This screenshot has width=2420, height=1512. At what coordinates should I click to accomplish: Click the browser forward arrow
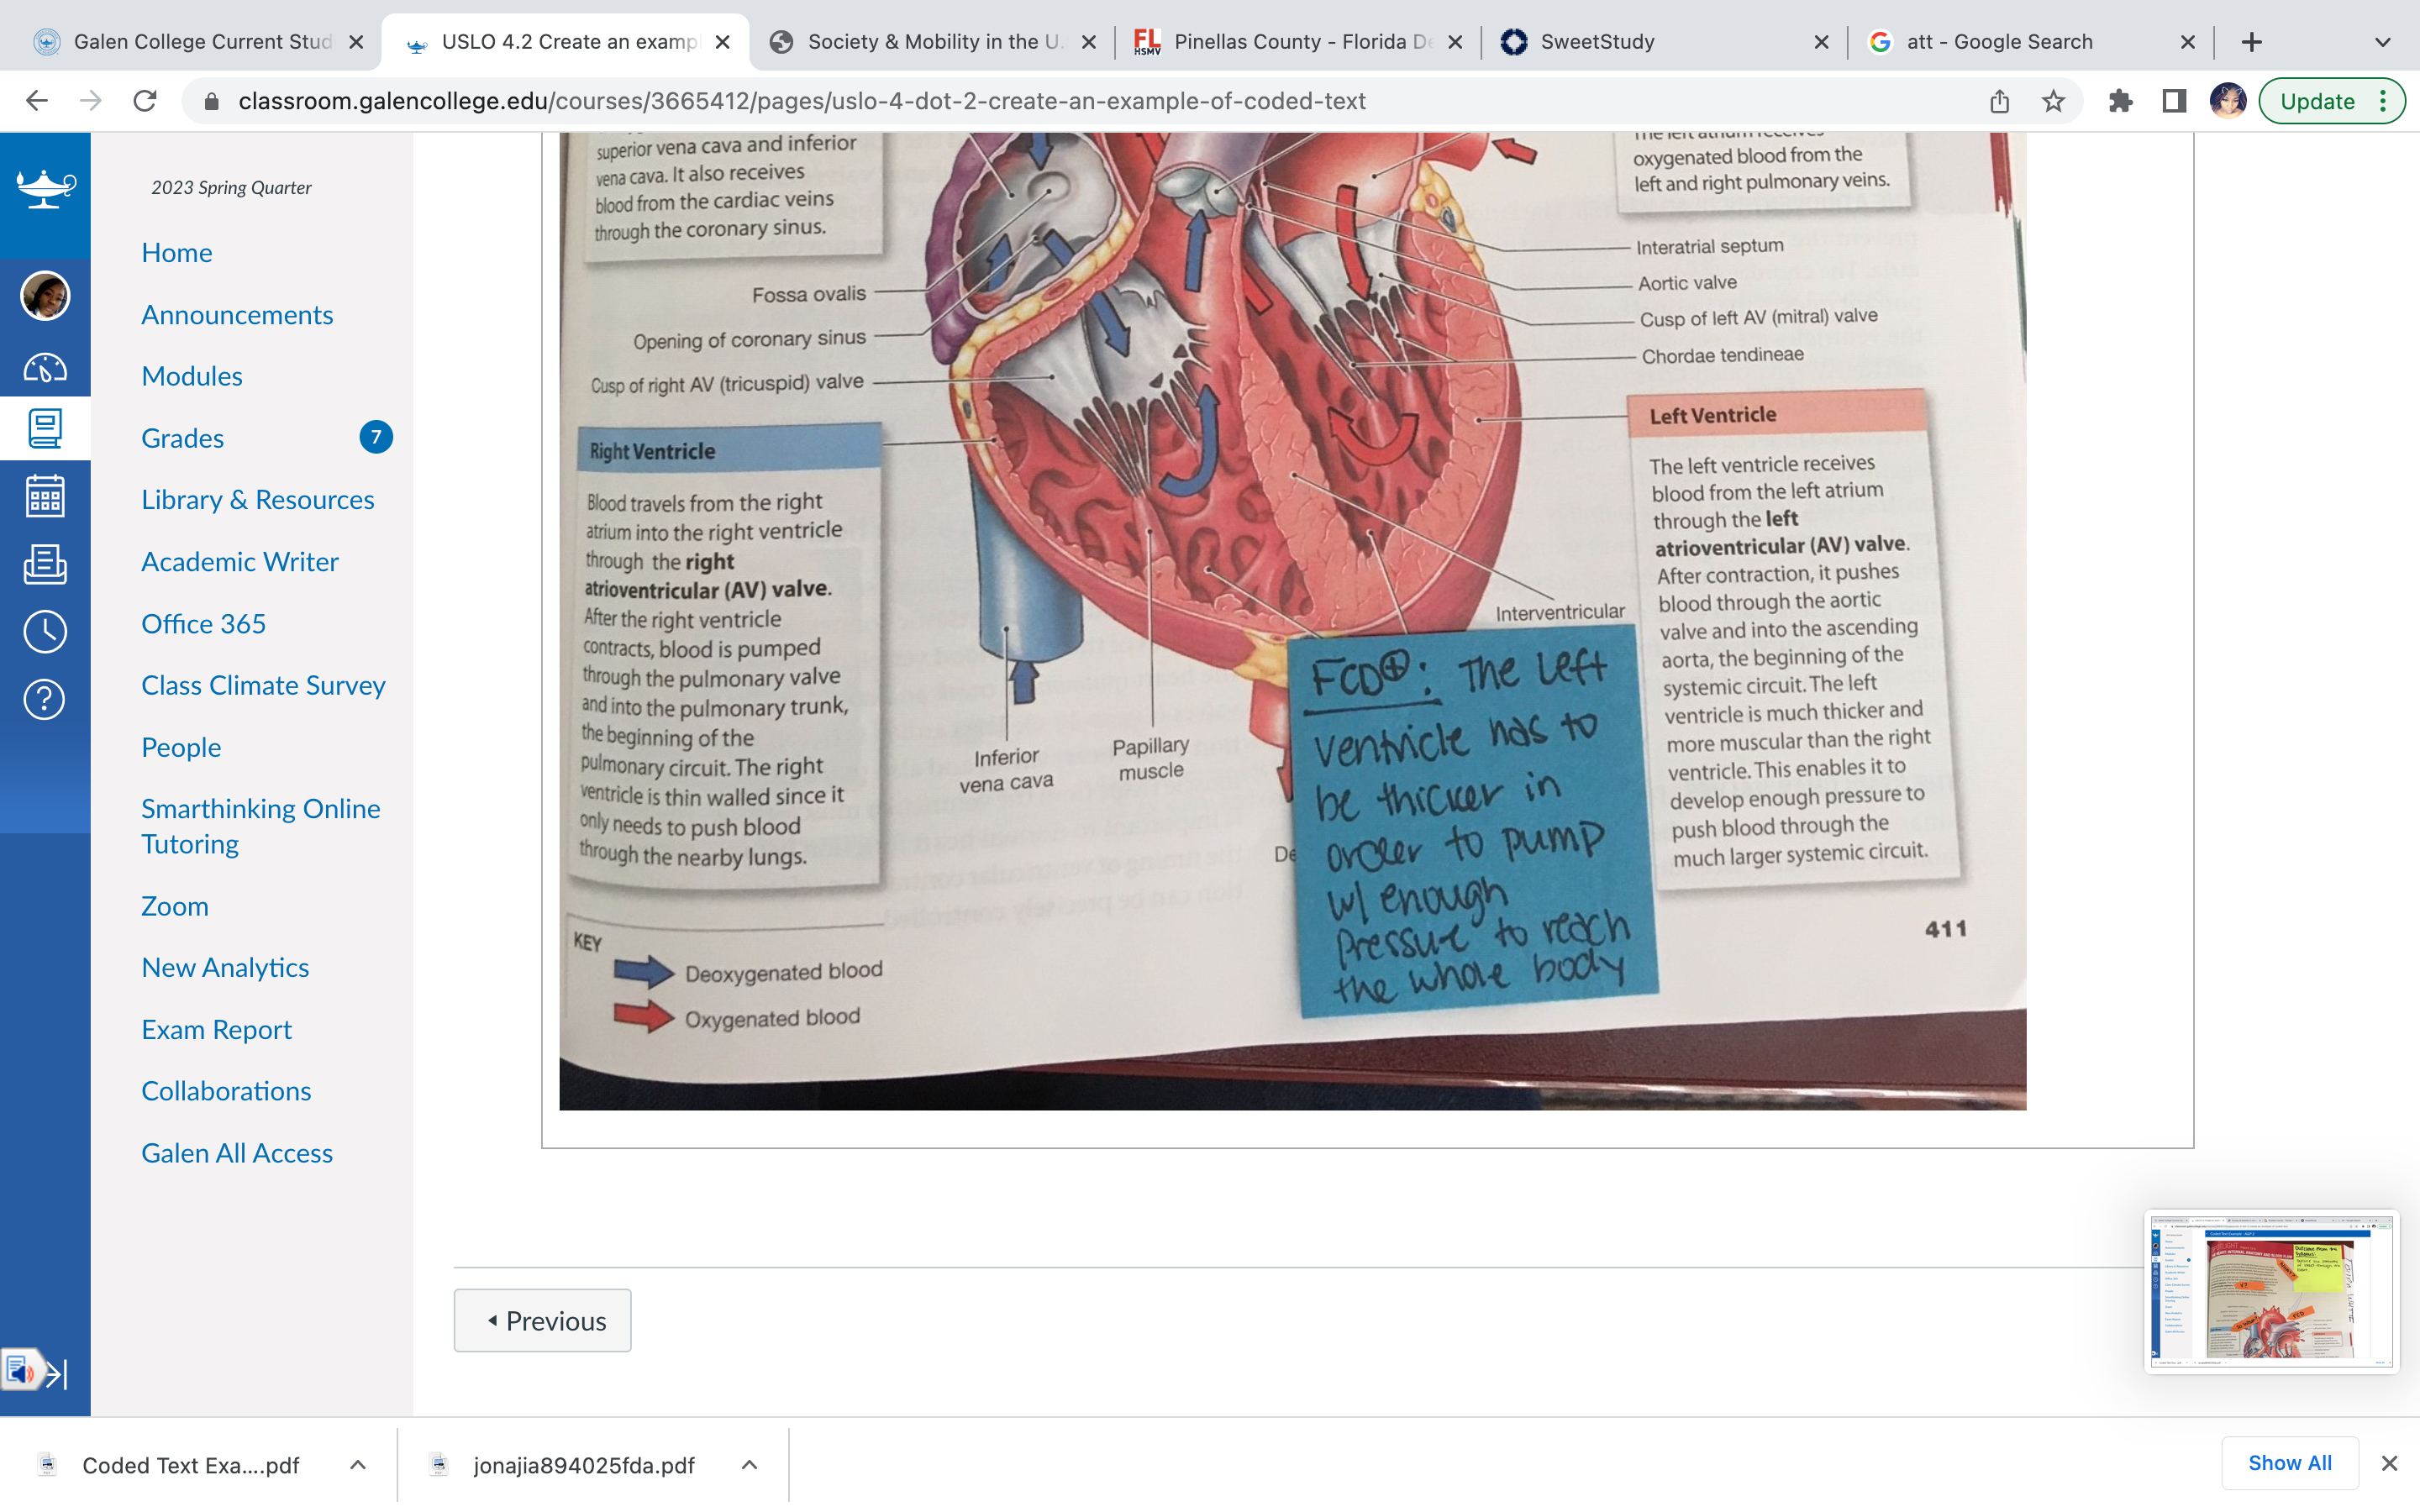click(x=91, y=101)
